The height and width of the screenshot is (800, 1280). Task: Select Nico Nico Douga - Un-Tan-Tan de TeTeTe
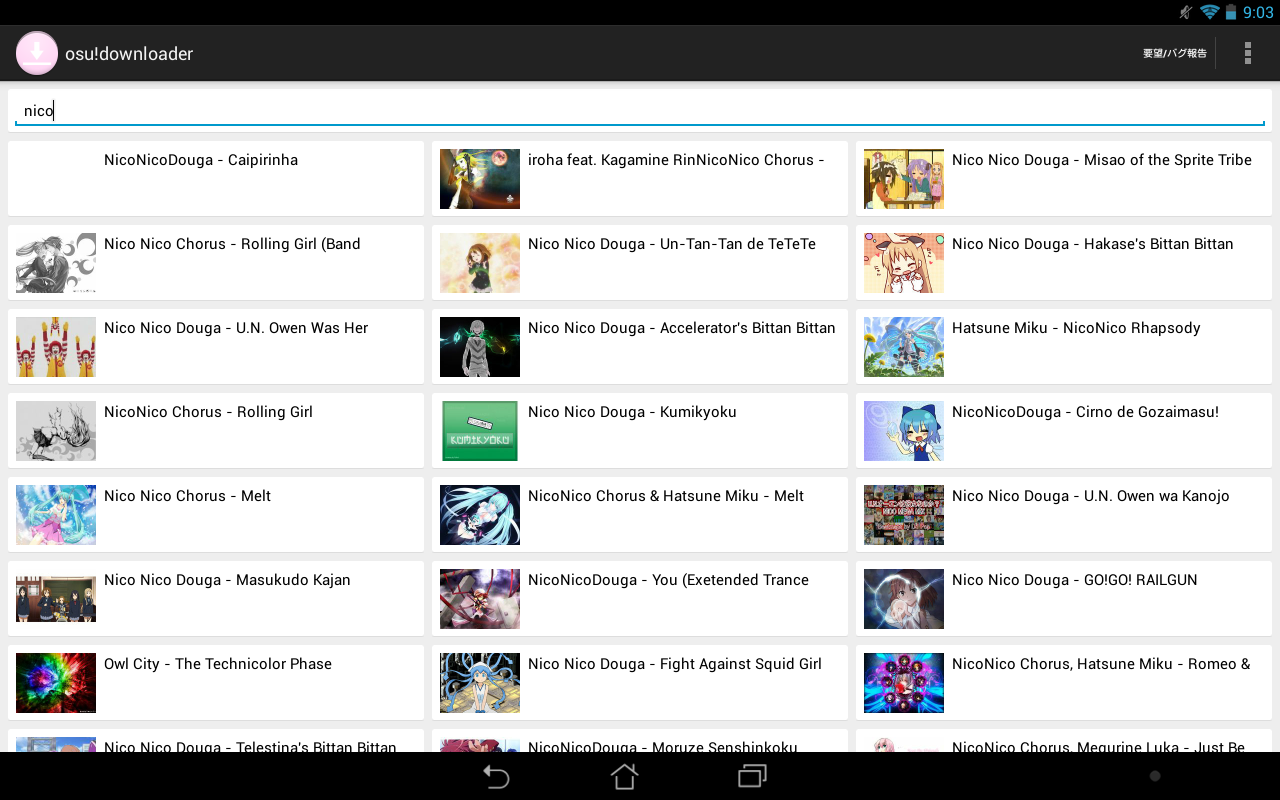tap(672, 244)
